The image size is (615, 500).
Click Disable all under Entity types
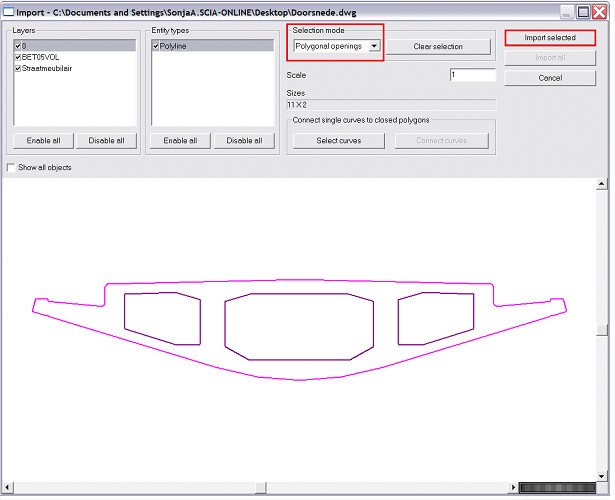pos(244,140)
